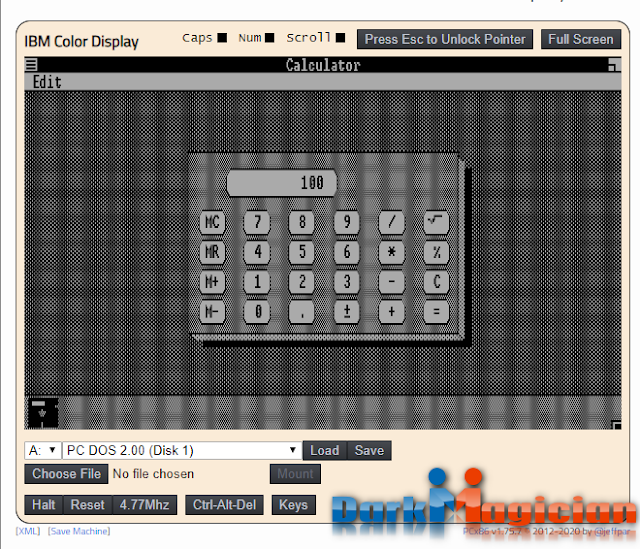The height and width of the screenshot is (549, 640).
Task: Click the Halt button
Action: [44, 505]
